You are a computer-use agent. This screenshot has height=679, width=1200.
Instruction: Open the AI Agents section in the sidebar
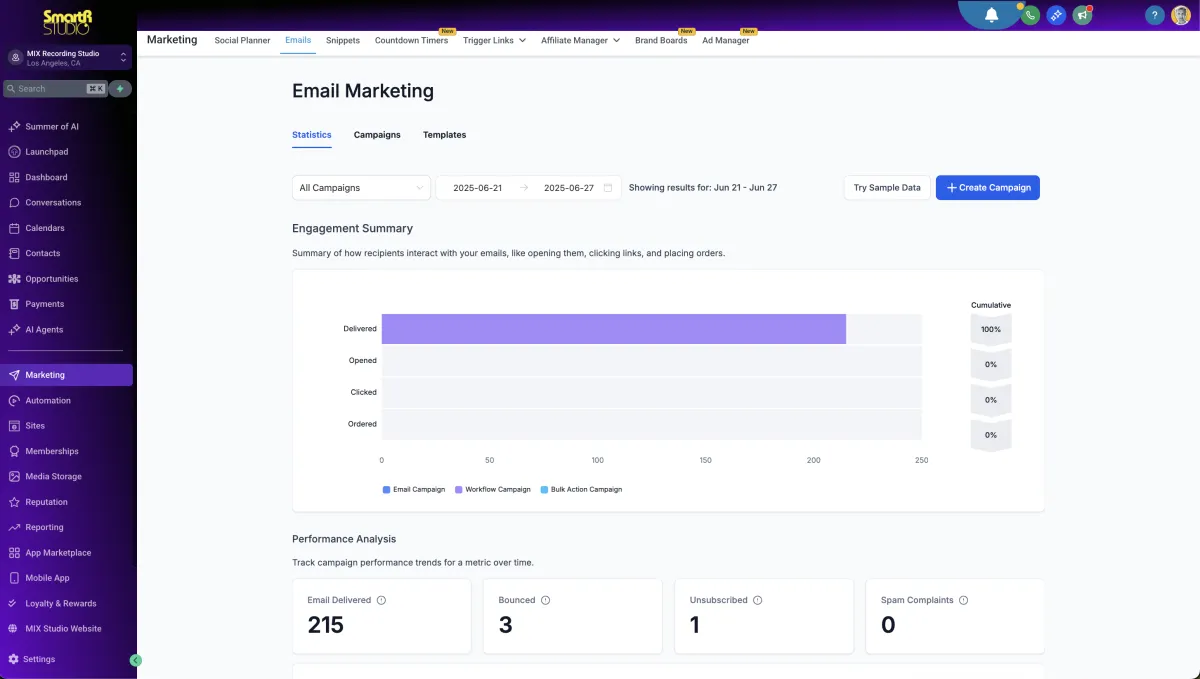tap(43, 329)
